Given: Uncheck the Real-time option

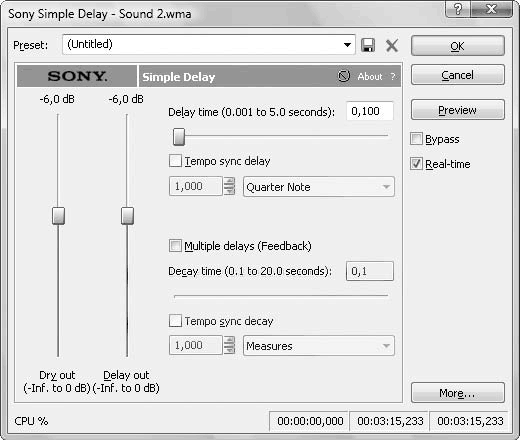Looking at the screenshot, I should tap(416, 164).
